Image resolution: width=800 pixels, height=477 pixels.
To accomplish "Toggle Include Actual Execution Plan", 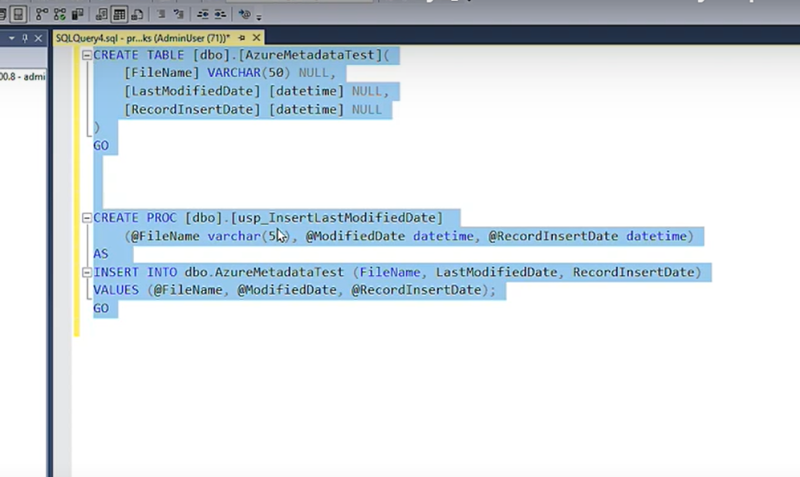I will coord(43,15).
